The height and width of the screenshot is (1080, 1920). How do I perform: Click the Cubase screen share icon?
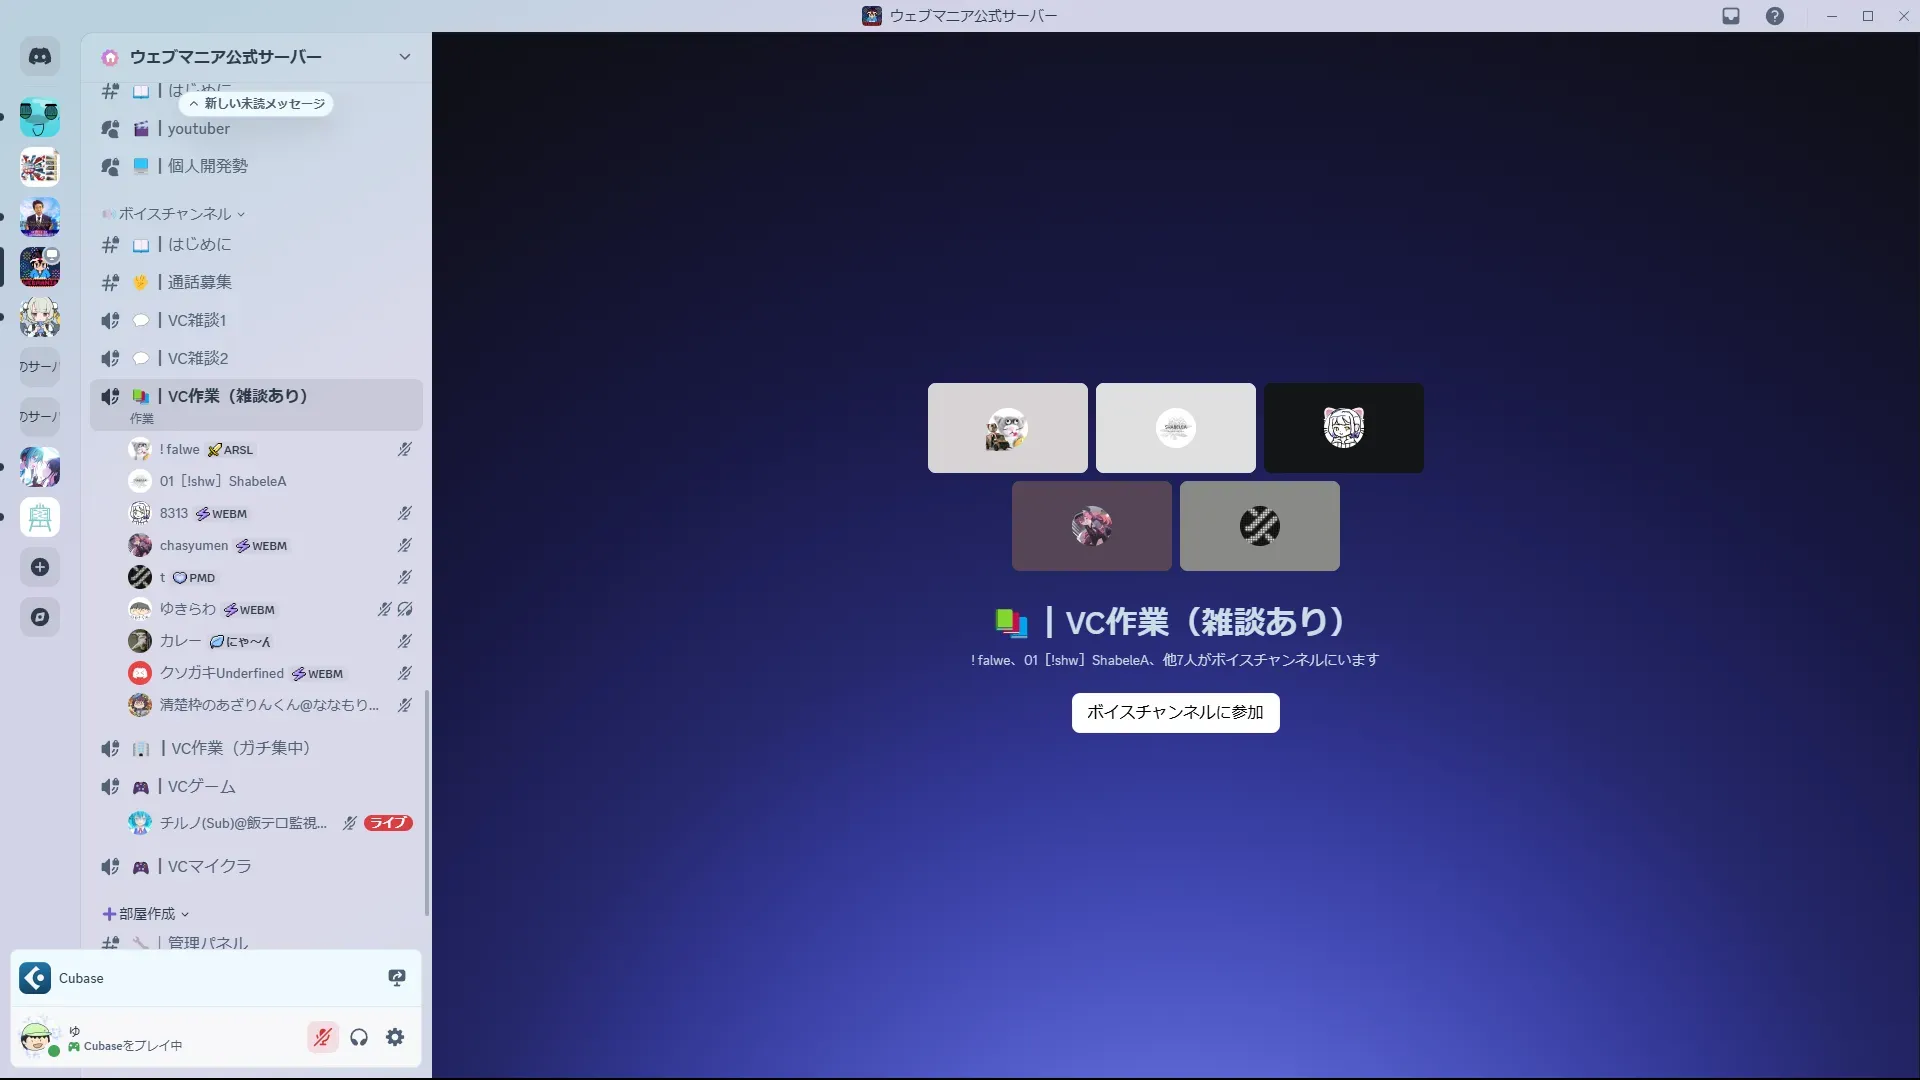pos(397,978)
